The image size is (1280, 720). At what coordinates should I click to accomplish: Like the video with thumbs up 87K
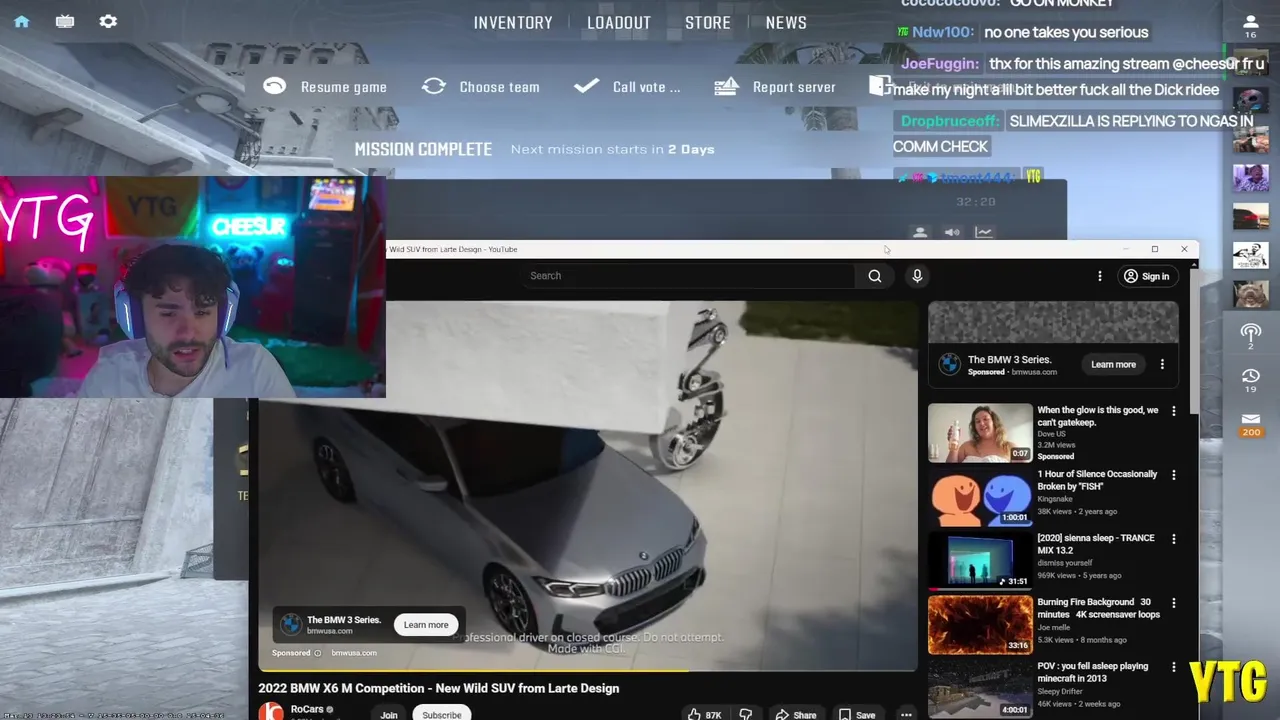point(704,715)
